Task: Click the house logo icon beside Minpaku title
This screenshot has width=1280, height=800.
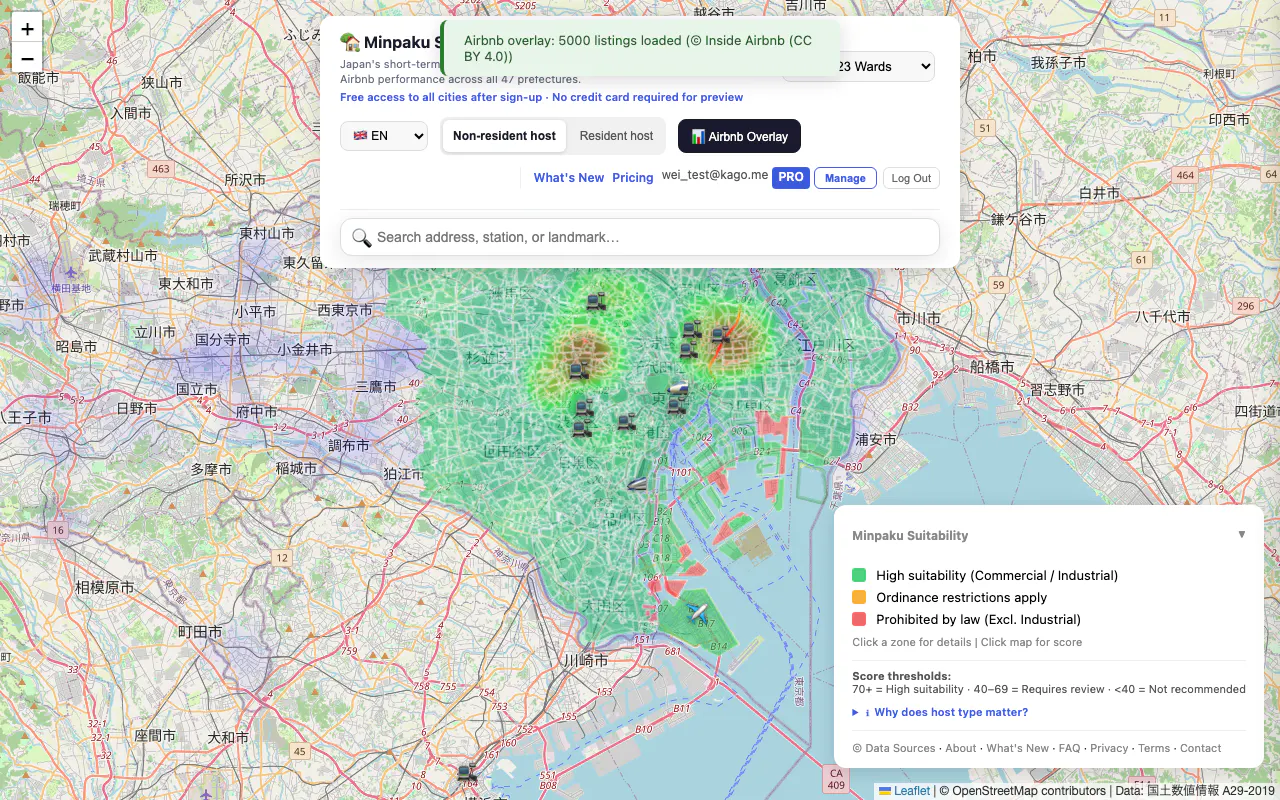Action: tap(350, 42)
